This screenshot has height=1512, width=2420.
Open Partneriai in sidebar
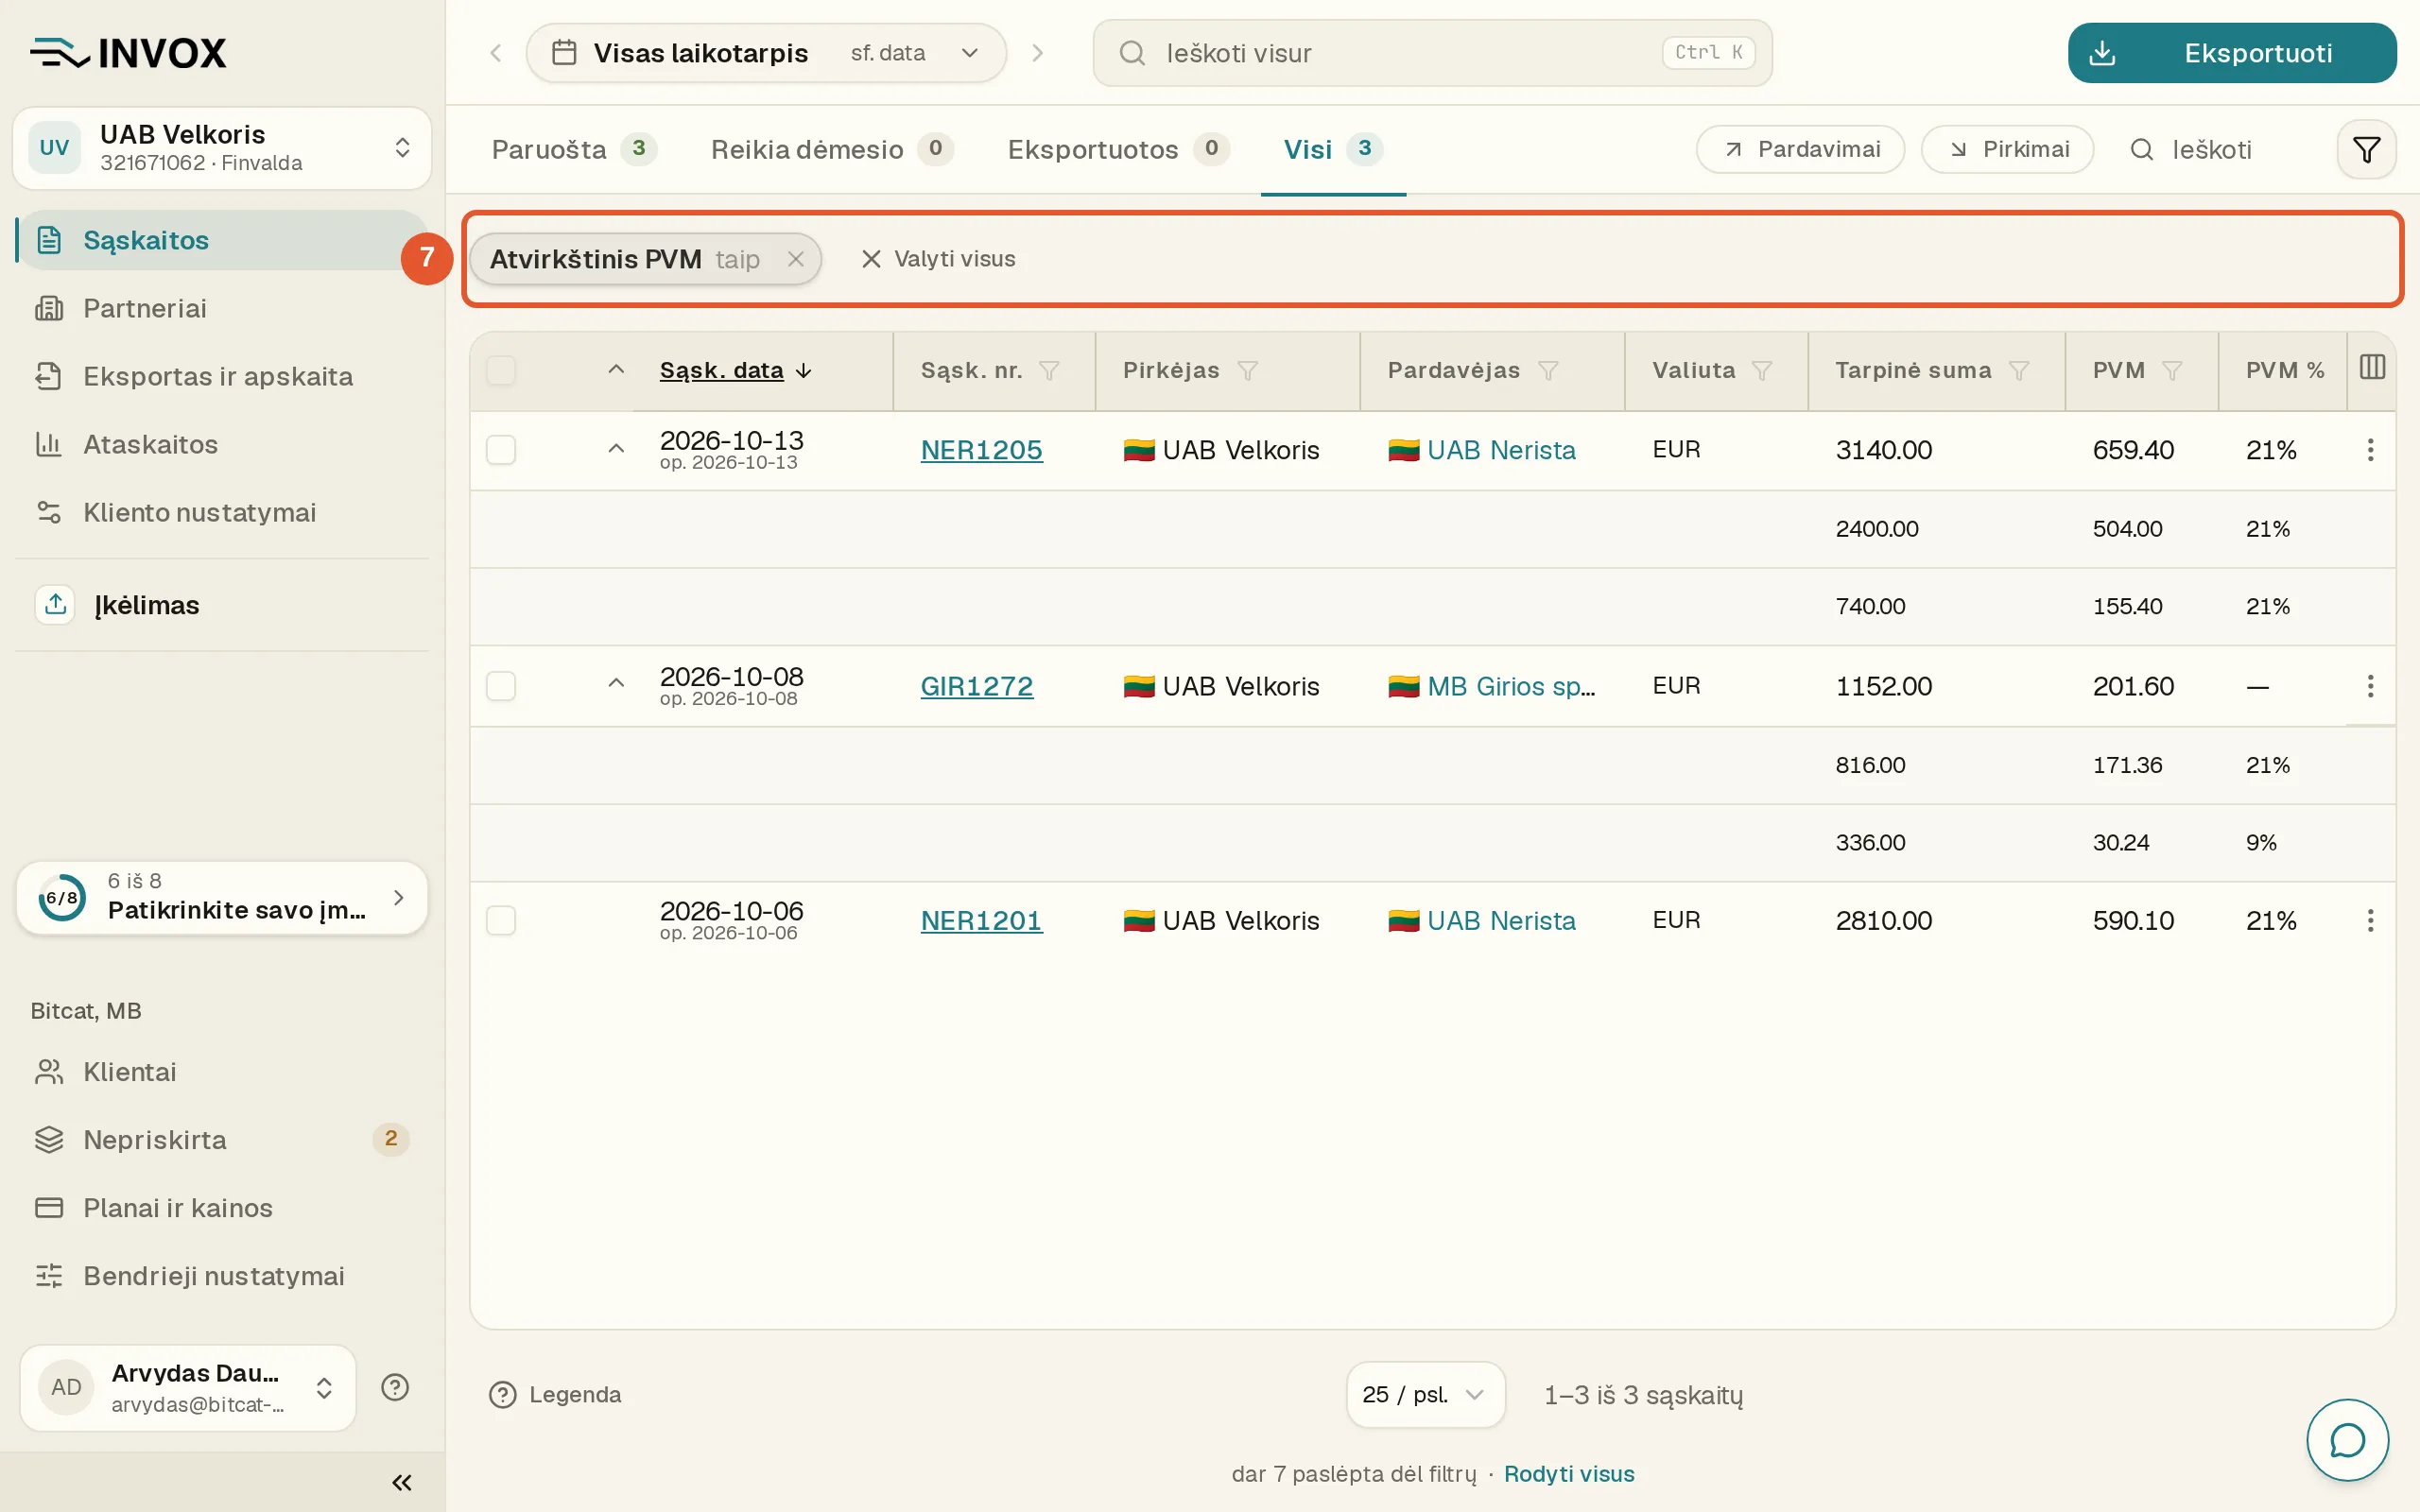click(x=222, y=308)
